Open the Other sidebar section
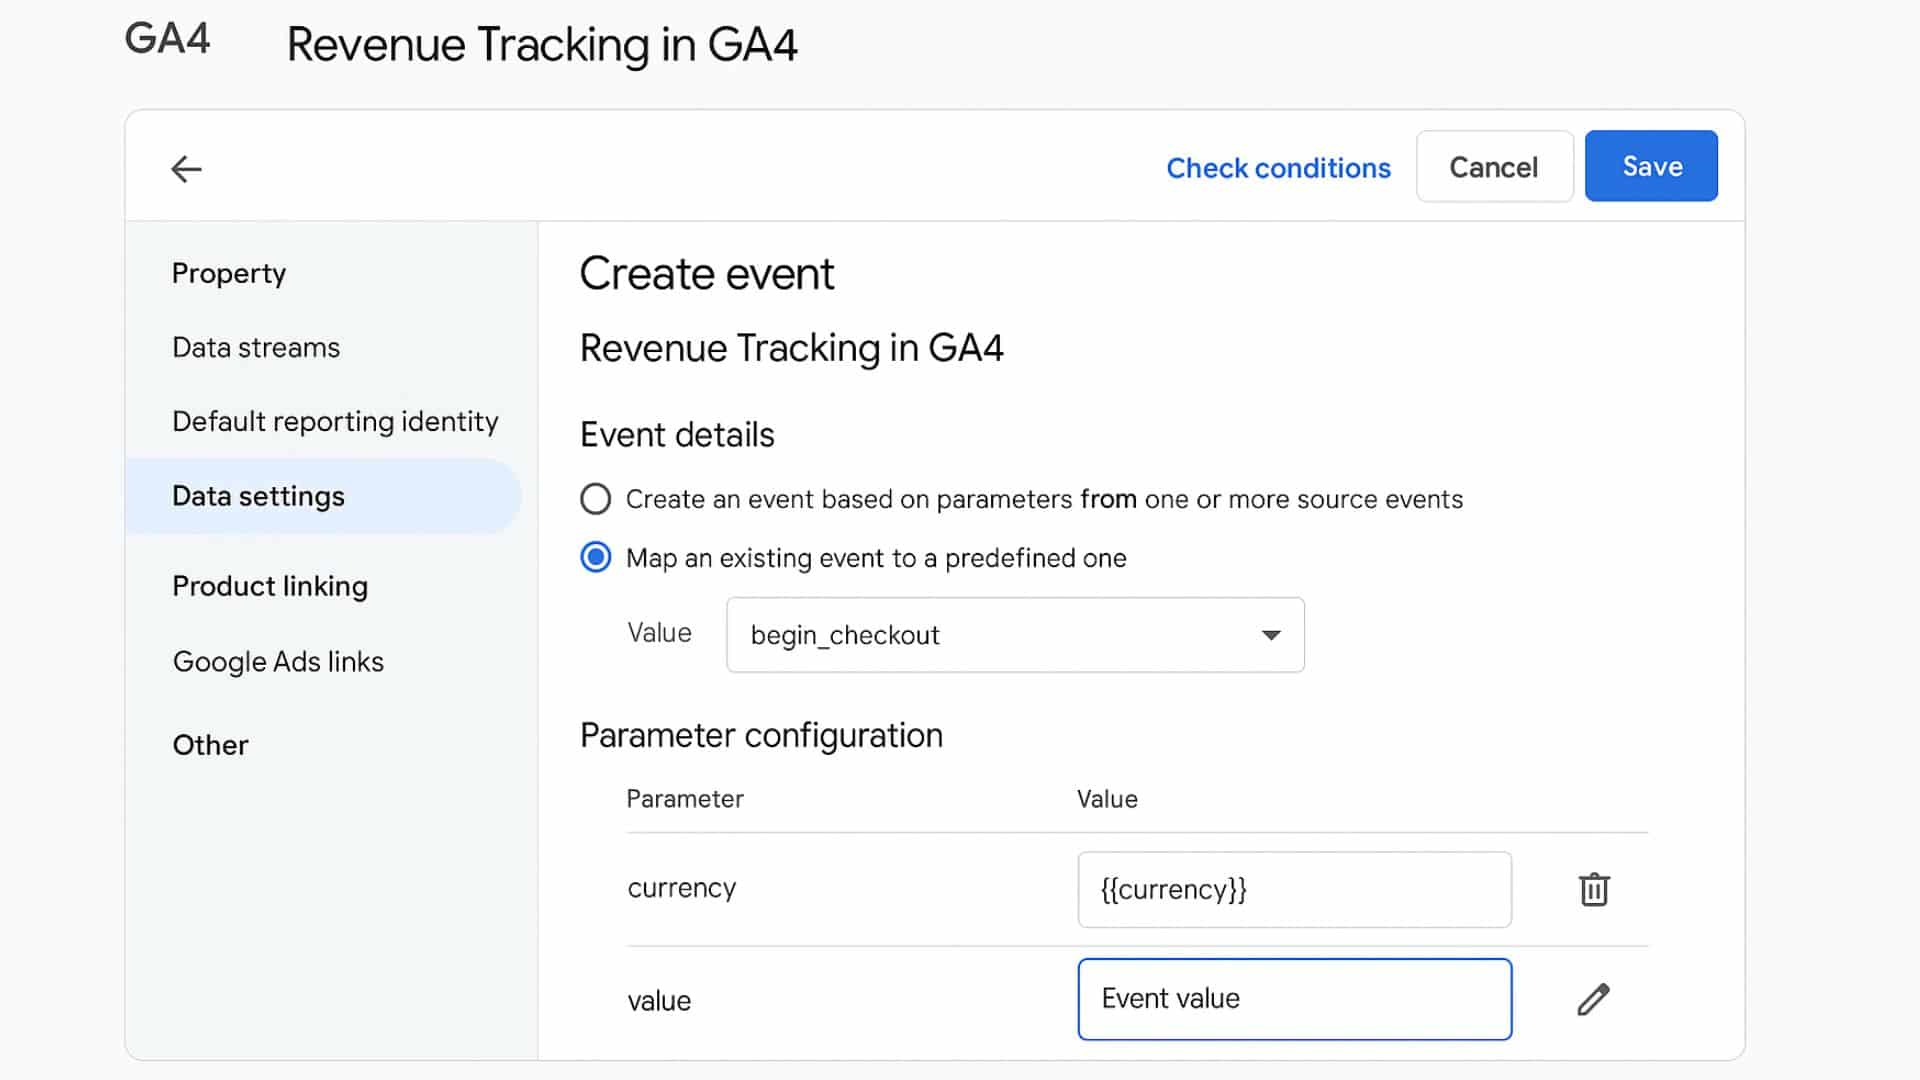This screenshot has width=1920, height=1080. click(210, 745)
